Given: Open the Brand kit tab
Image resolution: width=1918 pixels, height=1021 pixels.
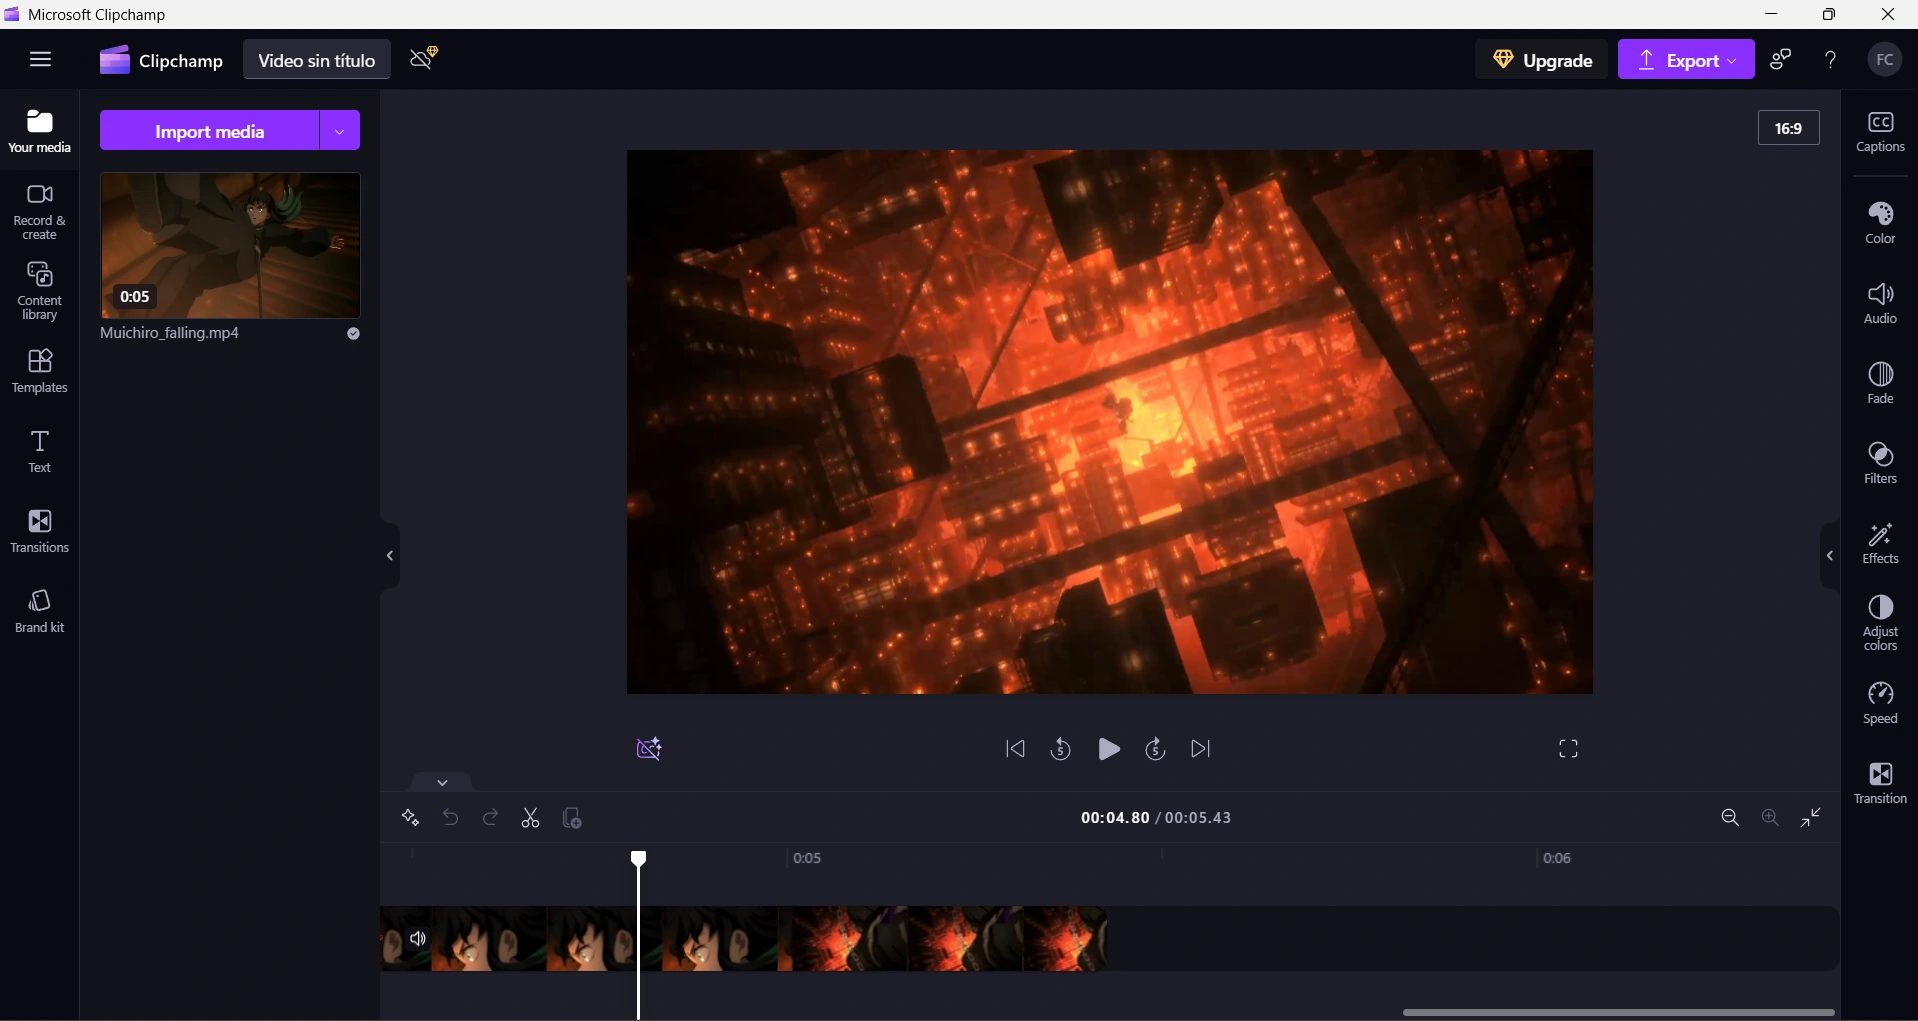Looking at the screenshot, I should (x=40, y=611).
